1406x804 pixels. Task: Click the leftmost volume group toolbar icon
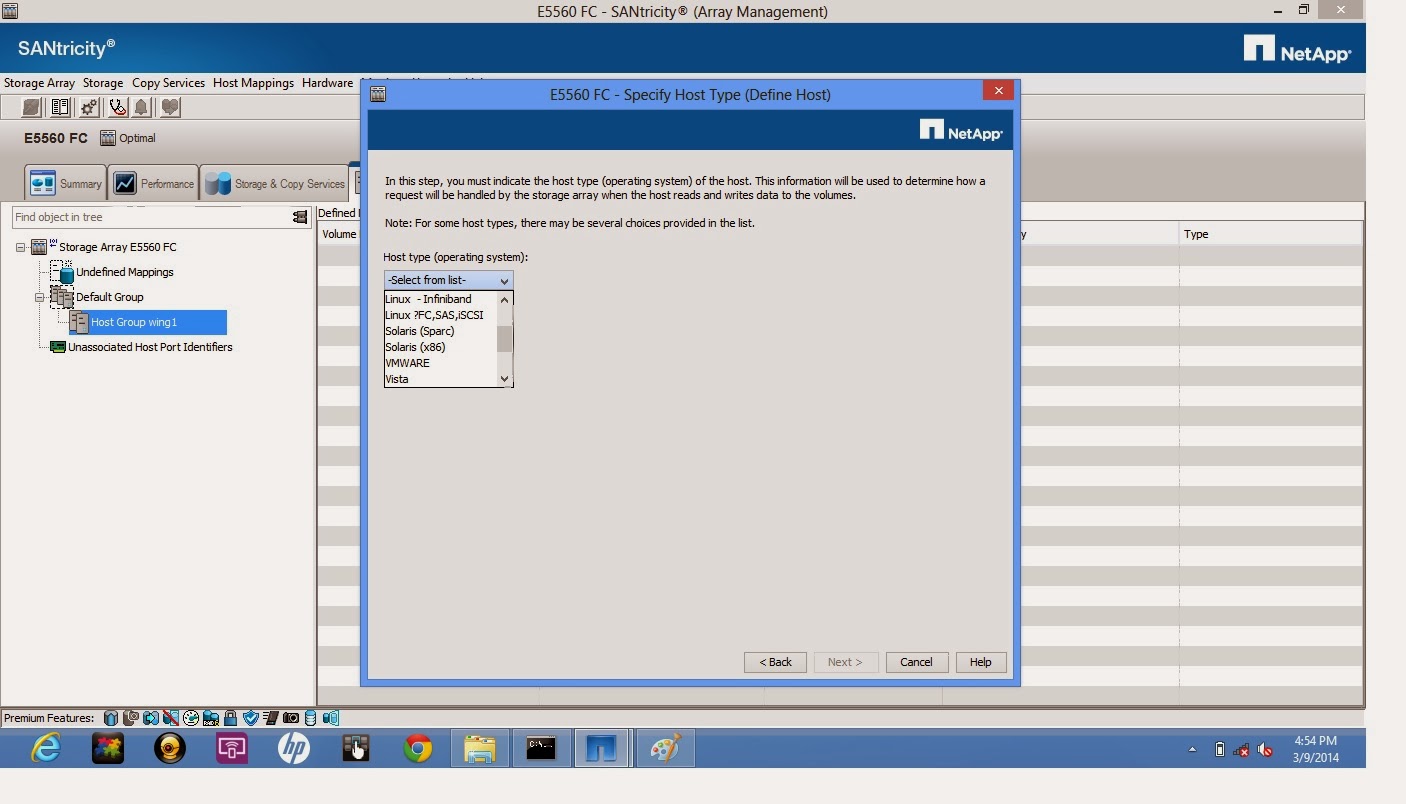(x=31, y=107)
